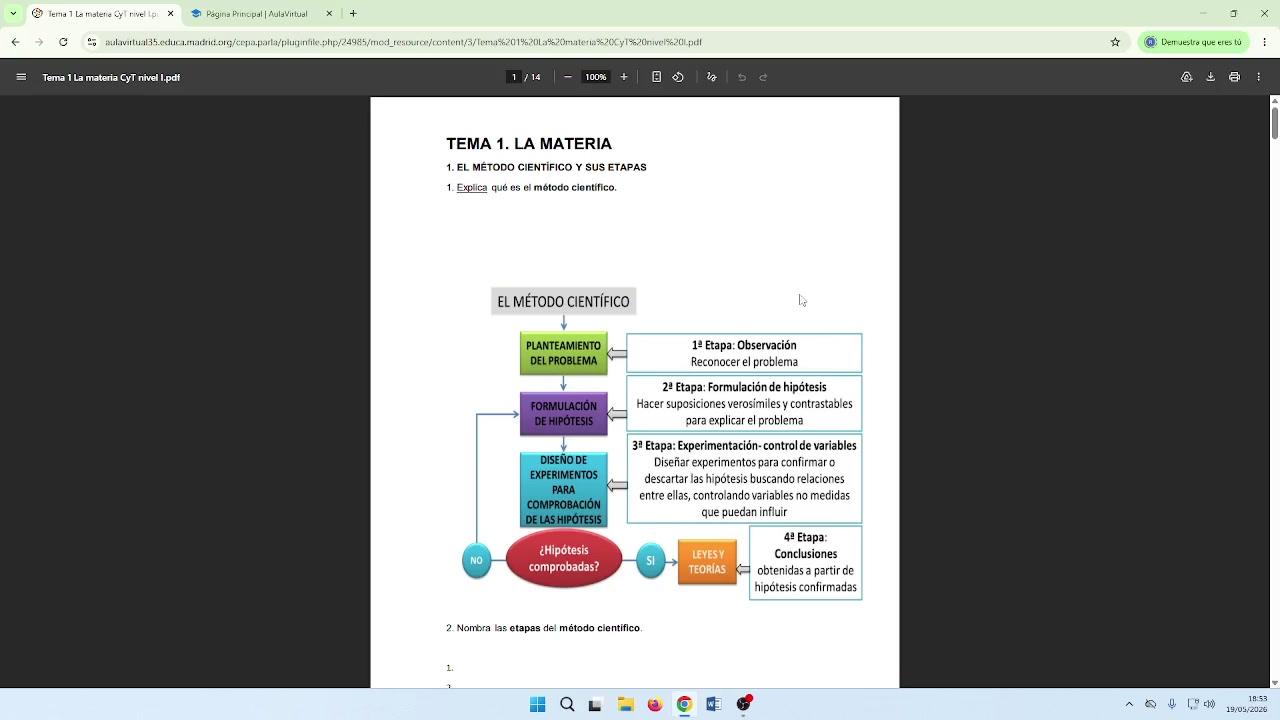Zoom out of the PDF with minus
1280x720 pixels.
point(568,77)
